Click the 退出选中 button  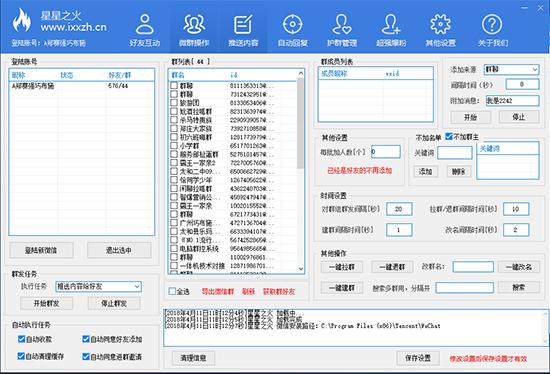pyautogui.click(x=119, y=250)
